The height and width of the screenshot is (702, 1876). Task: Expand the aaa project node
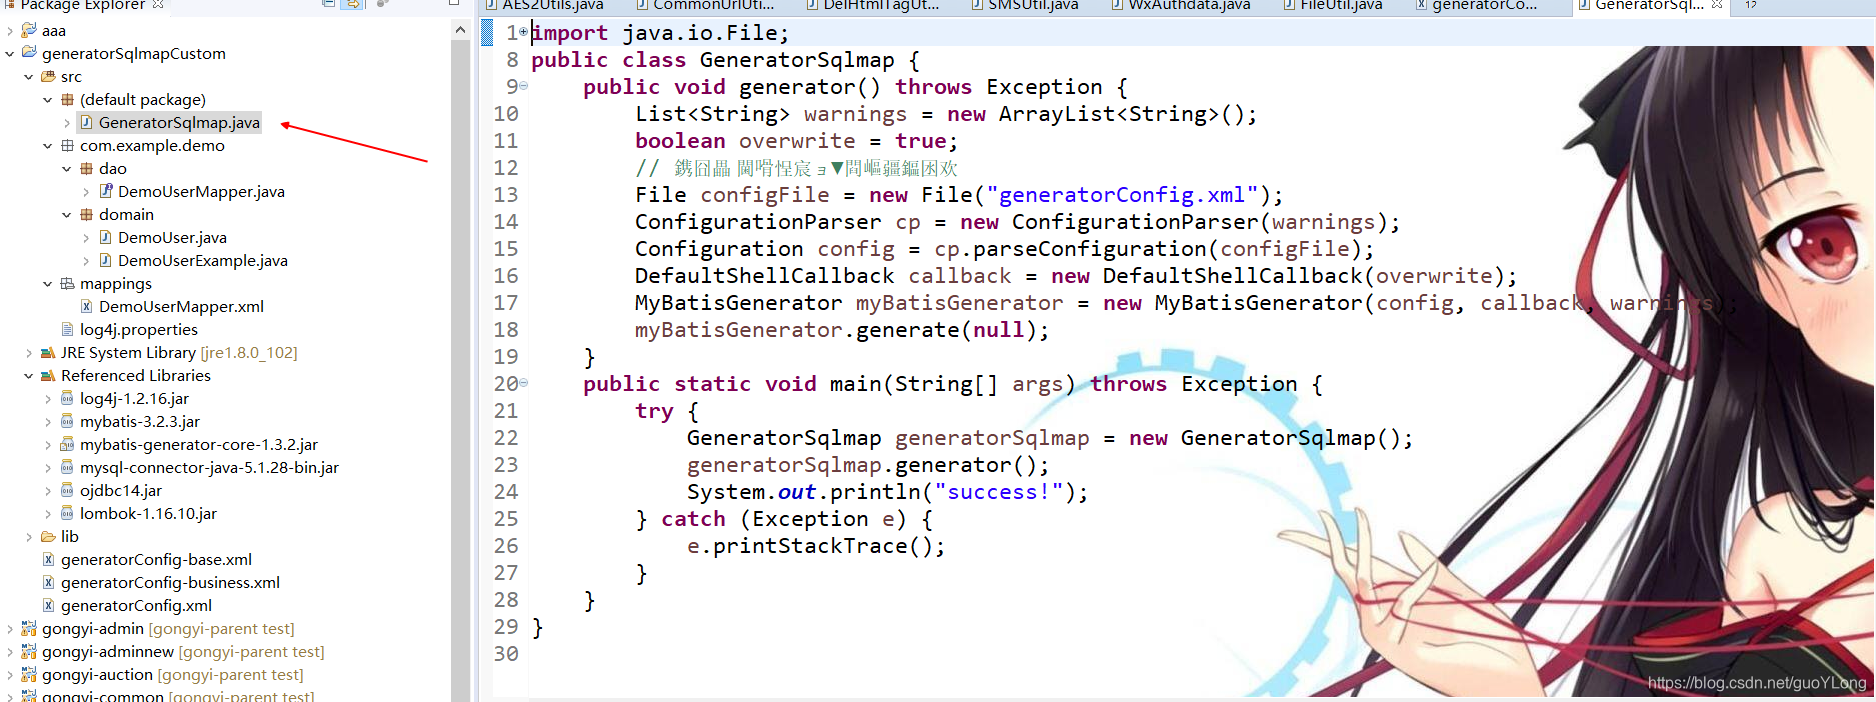[10, 30]
